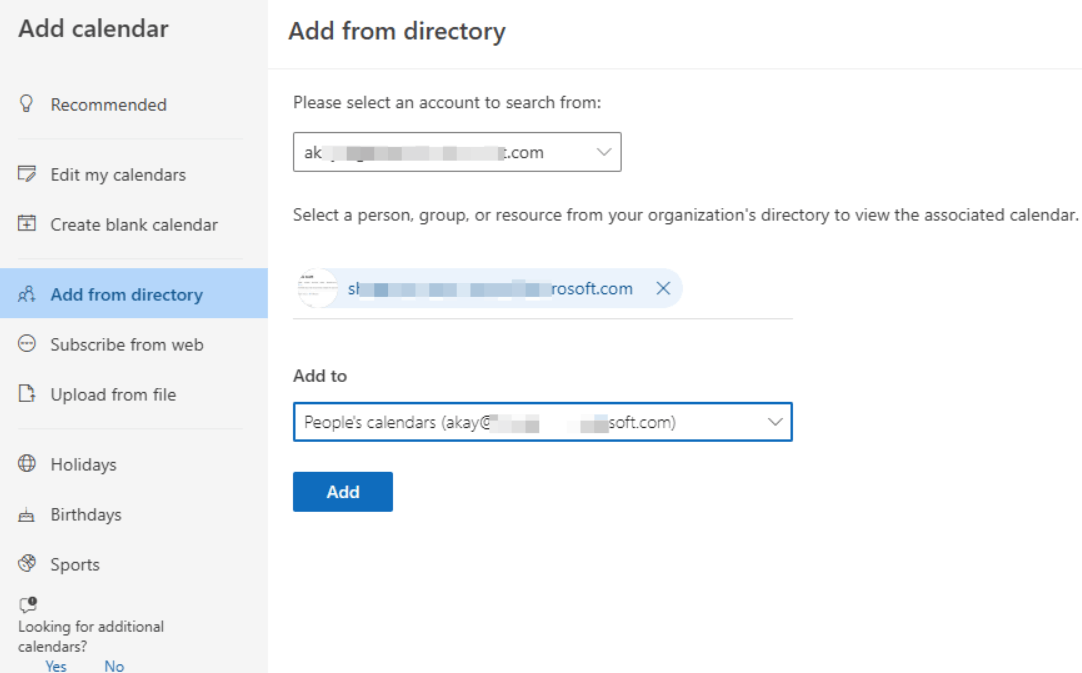Image resolution: width=1082 pixels, height=673 pixels.
Task: Click the Create blank calendar plus icon
Action: [x=27, y=224]
